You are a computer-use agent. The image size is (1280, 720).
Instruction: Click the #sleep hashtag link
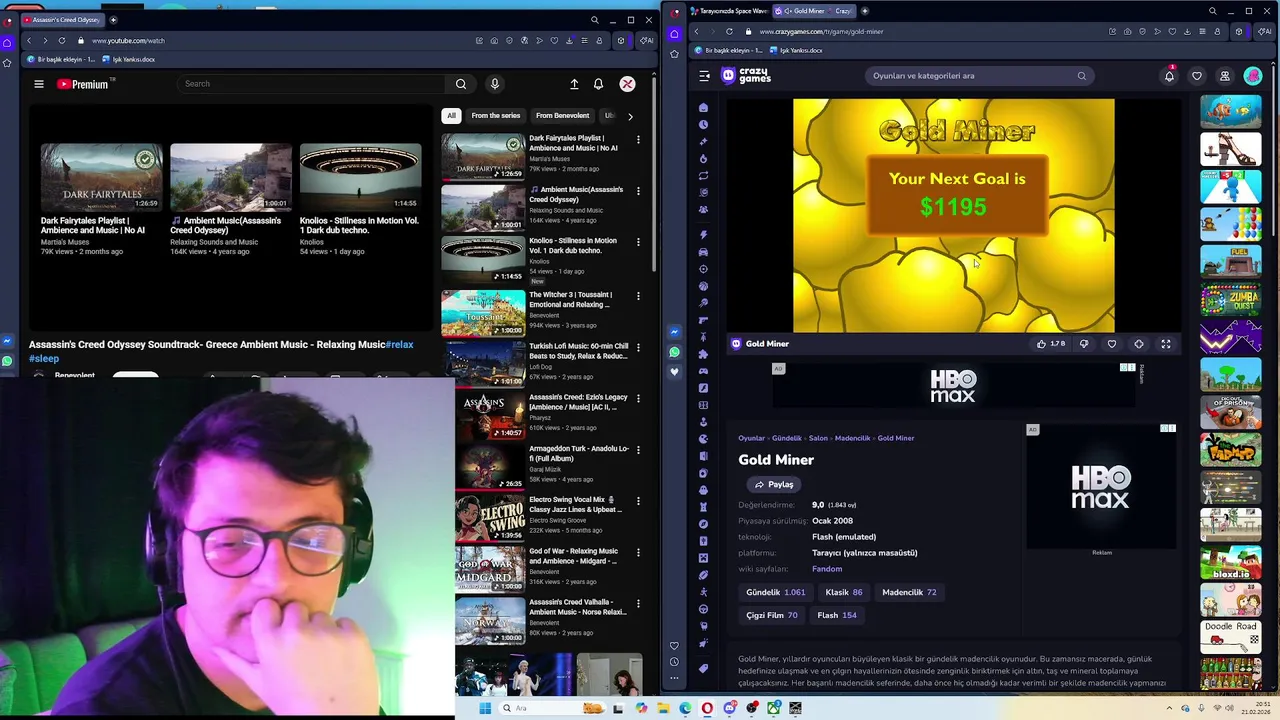(44, 359)
